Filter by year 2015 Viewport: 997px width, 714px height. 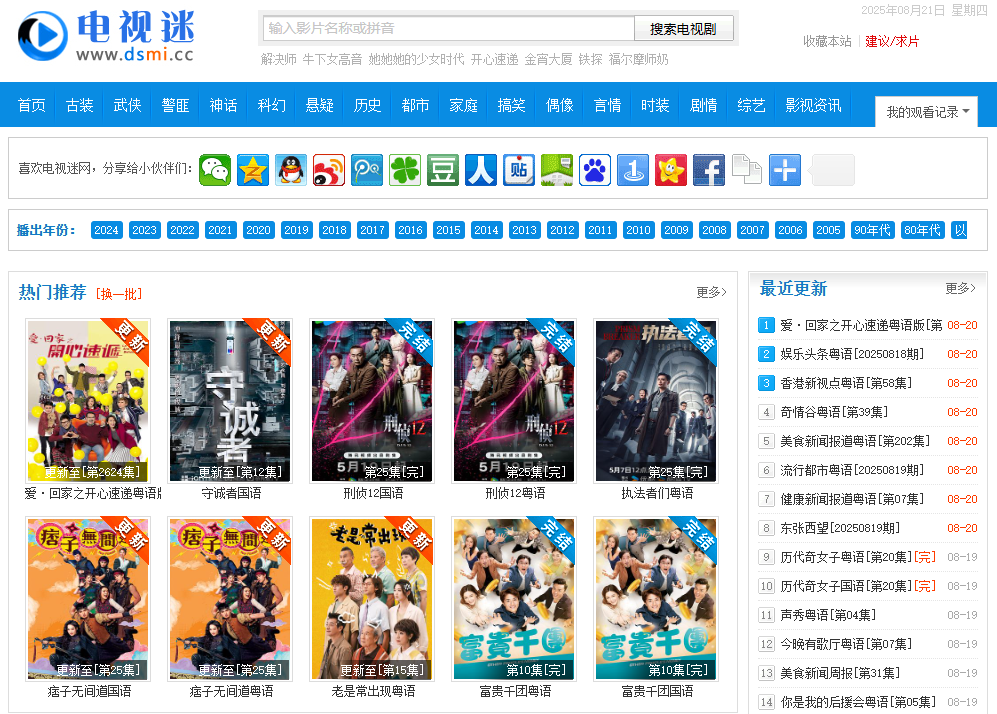(x=448, y=230)
